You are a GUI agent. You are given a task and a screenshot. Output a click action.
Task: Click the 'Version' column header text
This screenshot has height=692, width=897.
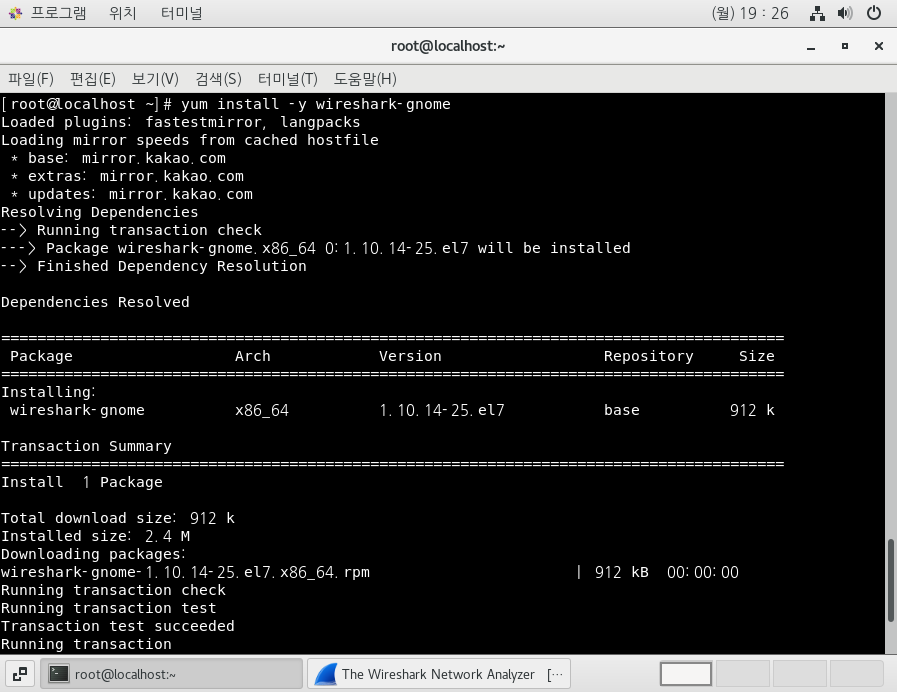(410, 356)
